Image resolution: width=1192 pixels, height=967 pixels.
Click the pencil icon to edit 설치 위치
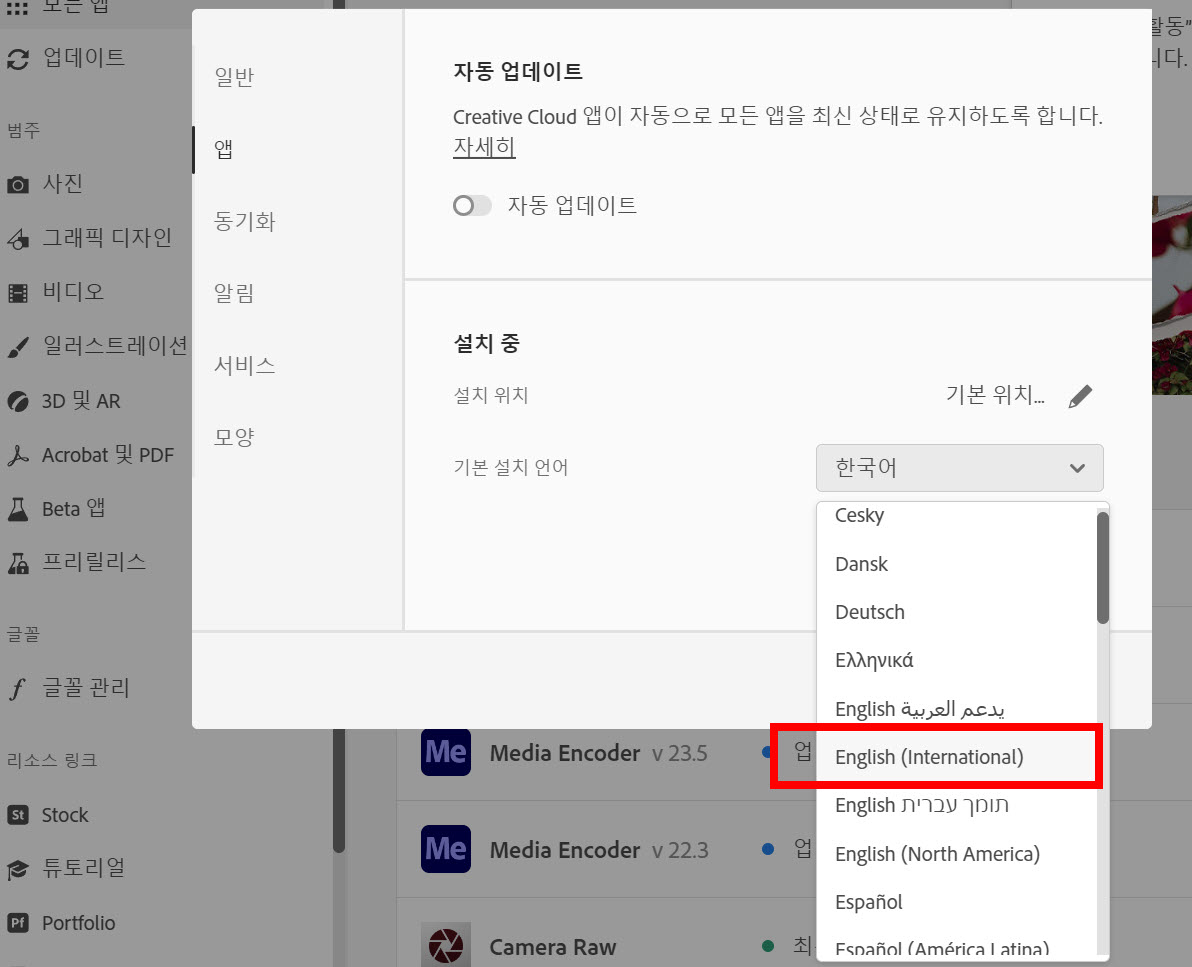[x=1080, y=396]
